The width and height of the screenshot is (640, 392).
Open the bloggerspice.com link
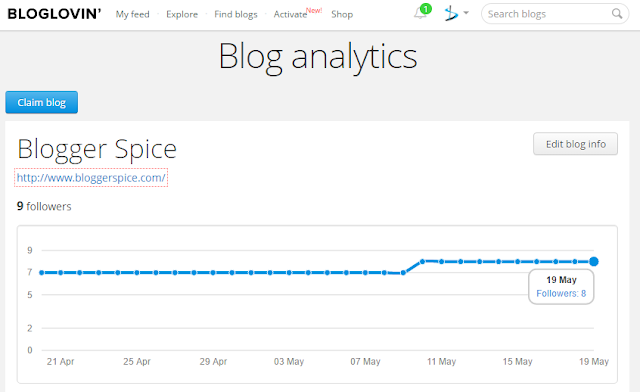91,178
